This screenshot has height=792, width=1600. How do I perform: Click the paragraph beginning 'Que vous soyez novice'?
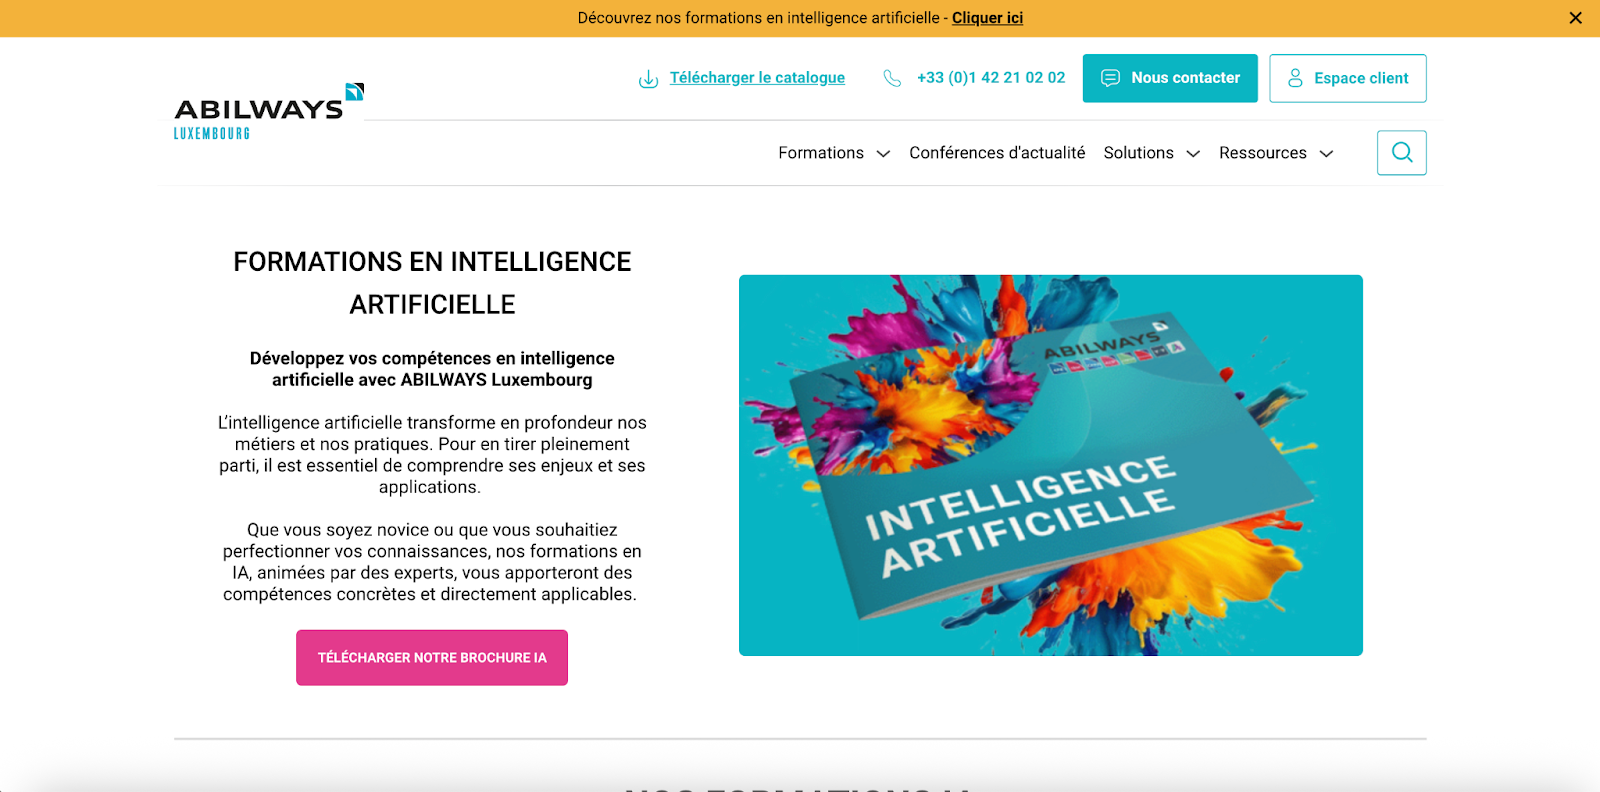click(432, 562)
